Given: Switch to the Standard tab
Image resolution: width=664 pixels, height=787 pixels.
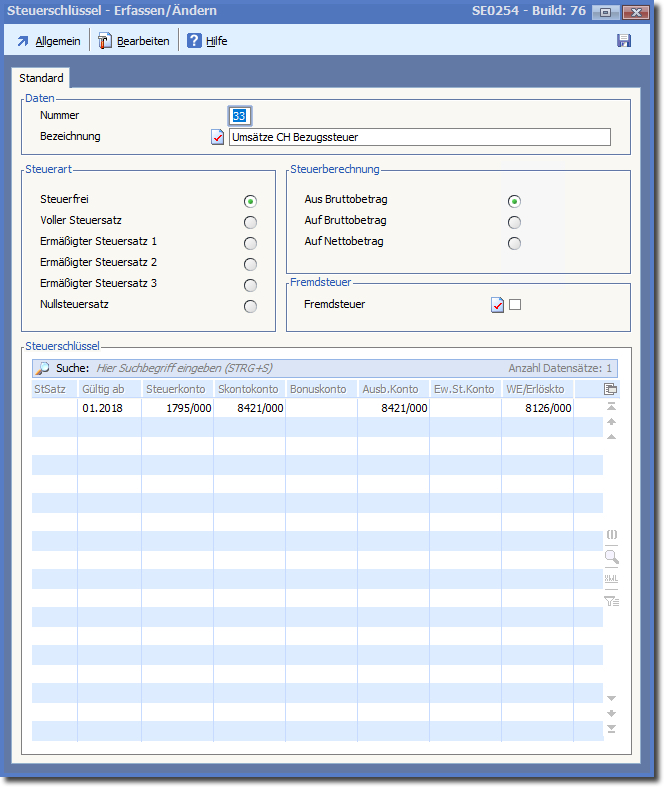Looking at the screenshot, I should point(41,78).
